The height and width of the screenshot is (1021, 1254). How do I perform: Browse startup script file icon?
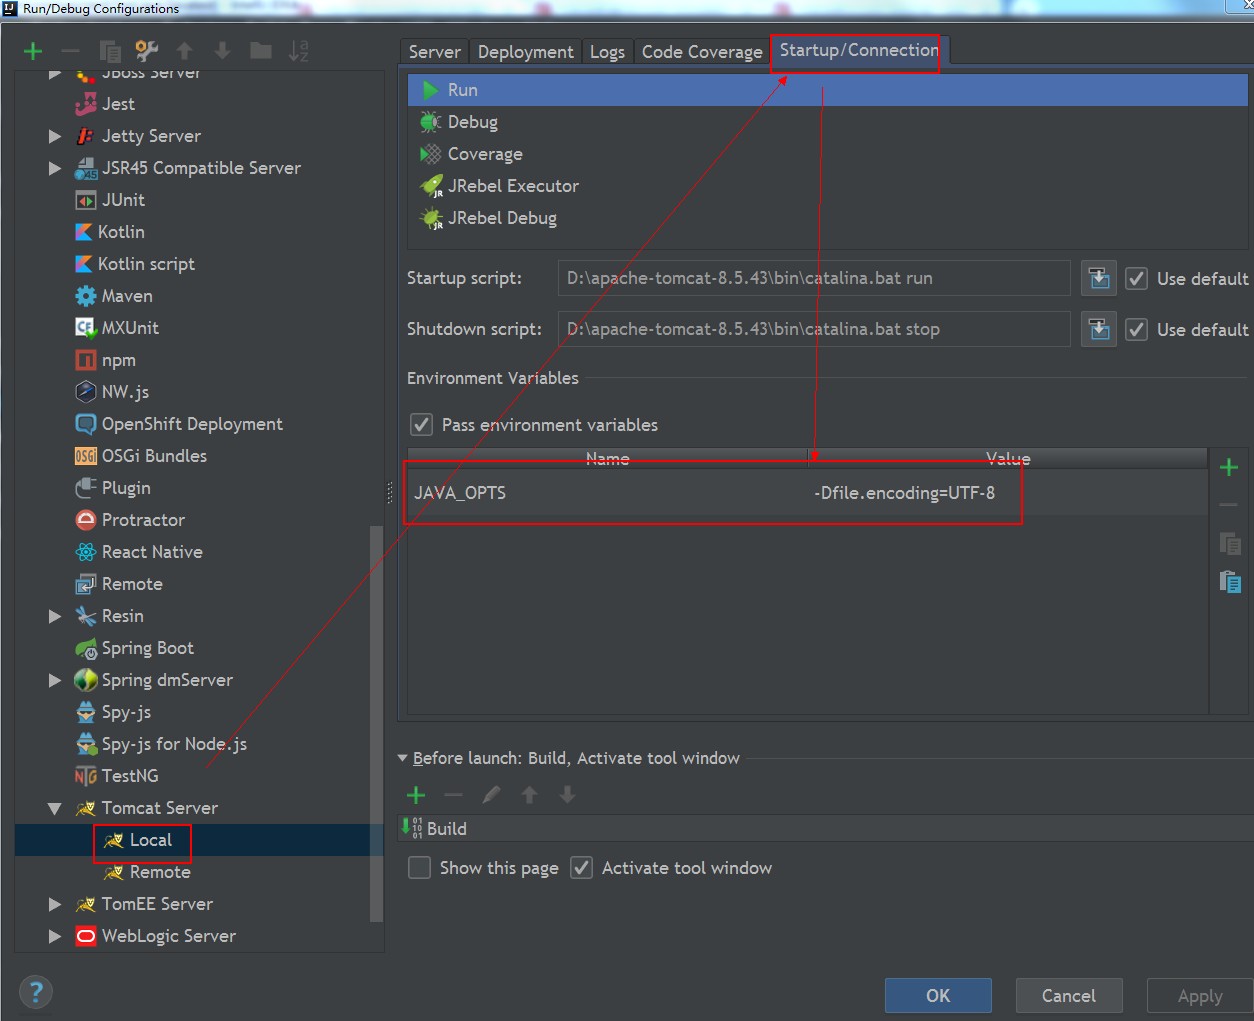[x=1099, y=278]
